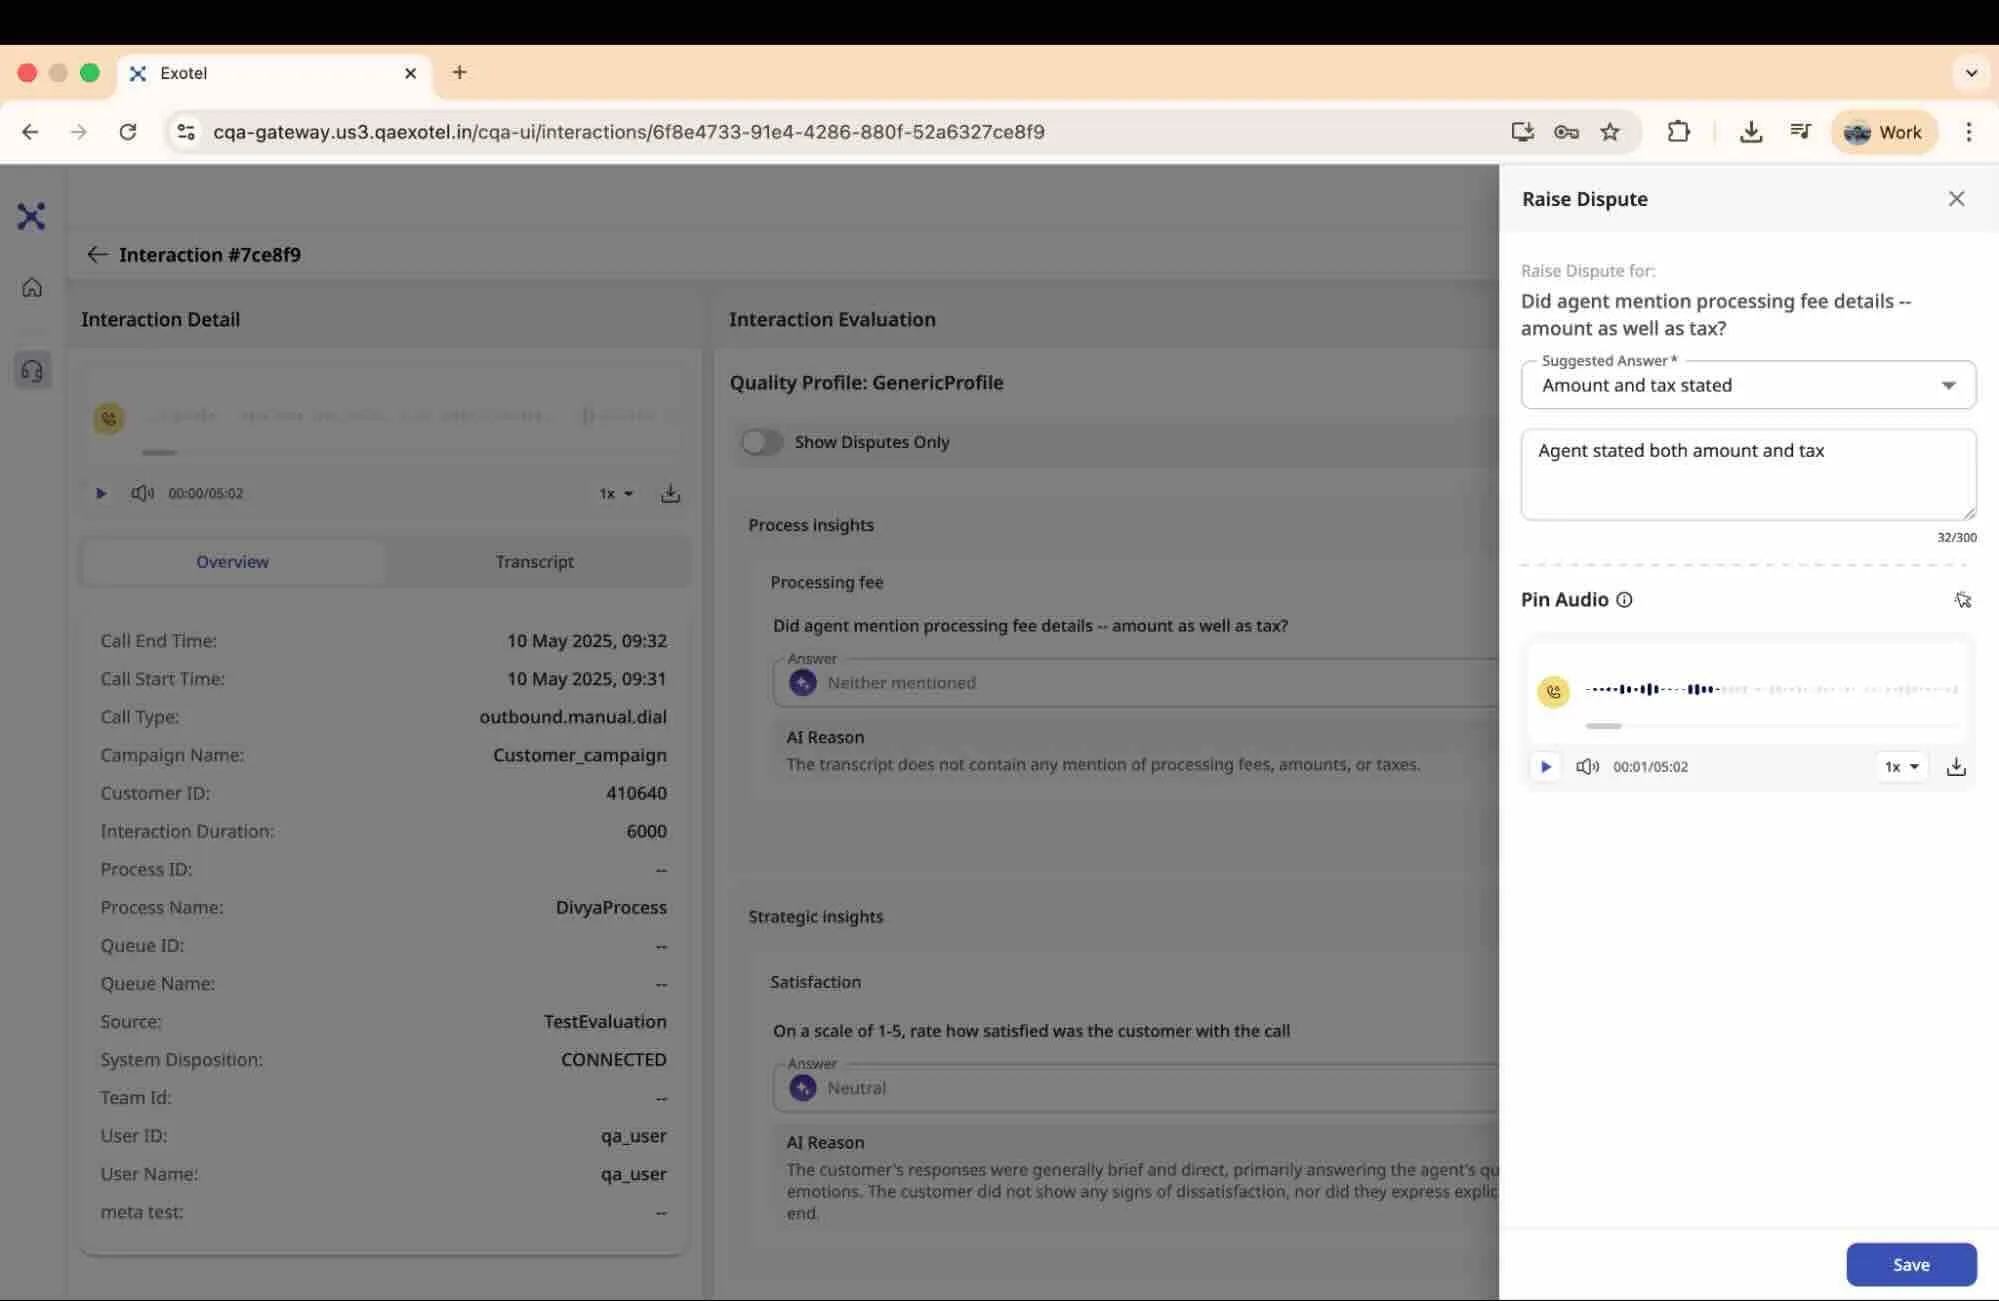The height and width of the screenshot is (1301, 1999).
Task: Change Interaction Detail playback speed 1x
Action: (x=616, y=493)
